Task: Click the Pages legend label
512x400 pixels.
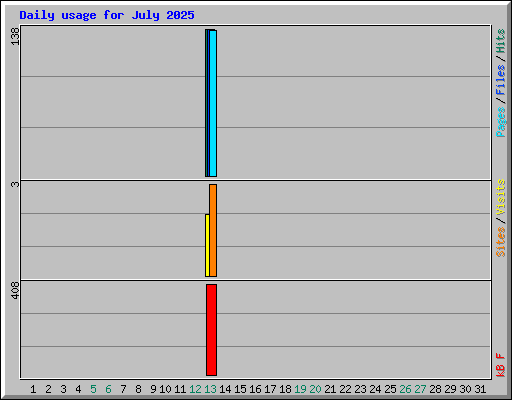Action: click(501, 122)
